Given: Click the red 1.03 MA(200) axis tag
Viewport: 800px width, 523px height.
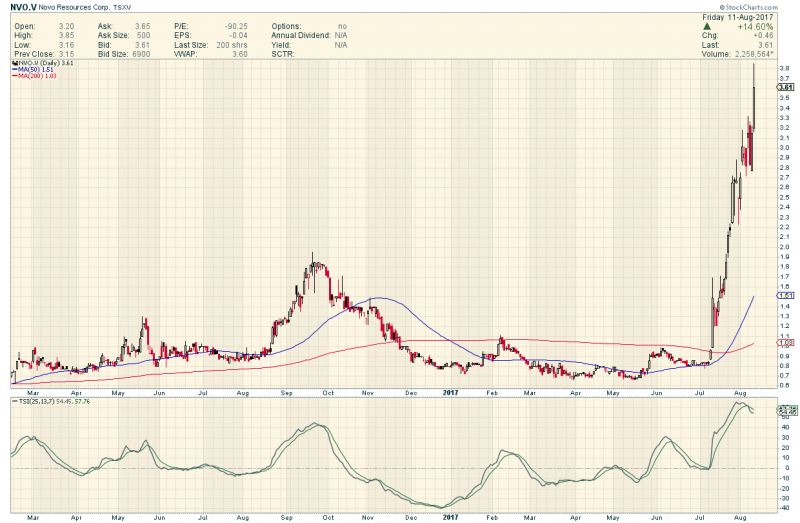Looking at the screenshot, I should [786, 343].
